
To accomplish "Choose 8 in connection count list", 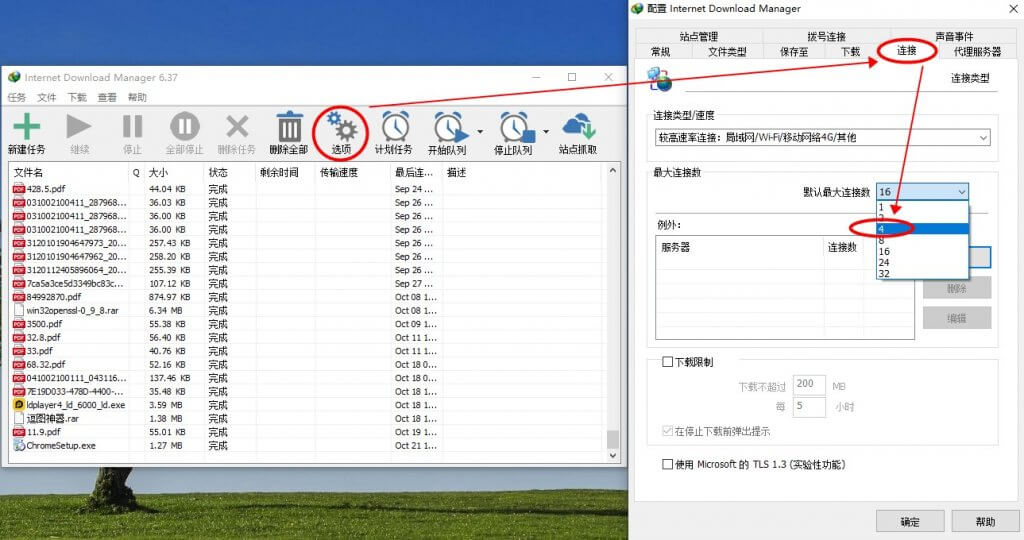I will tap(922, 240).
